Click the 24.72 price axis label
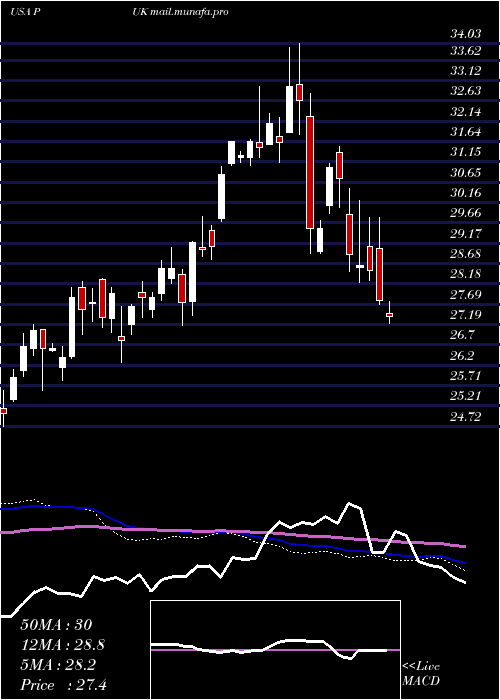The height and width of the screenshot is (700, 500). [x=465, y=417]
